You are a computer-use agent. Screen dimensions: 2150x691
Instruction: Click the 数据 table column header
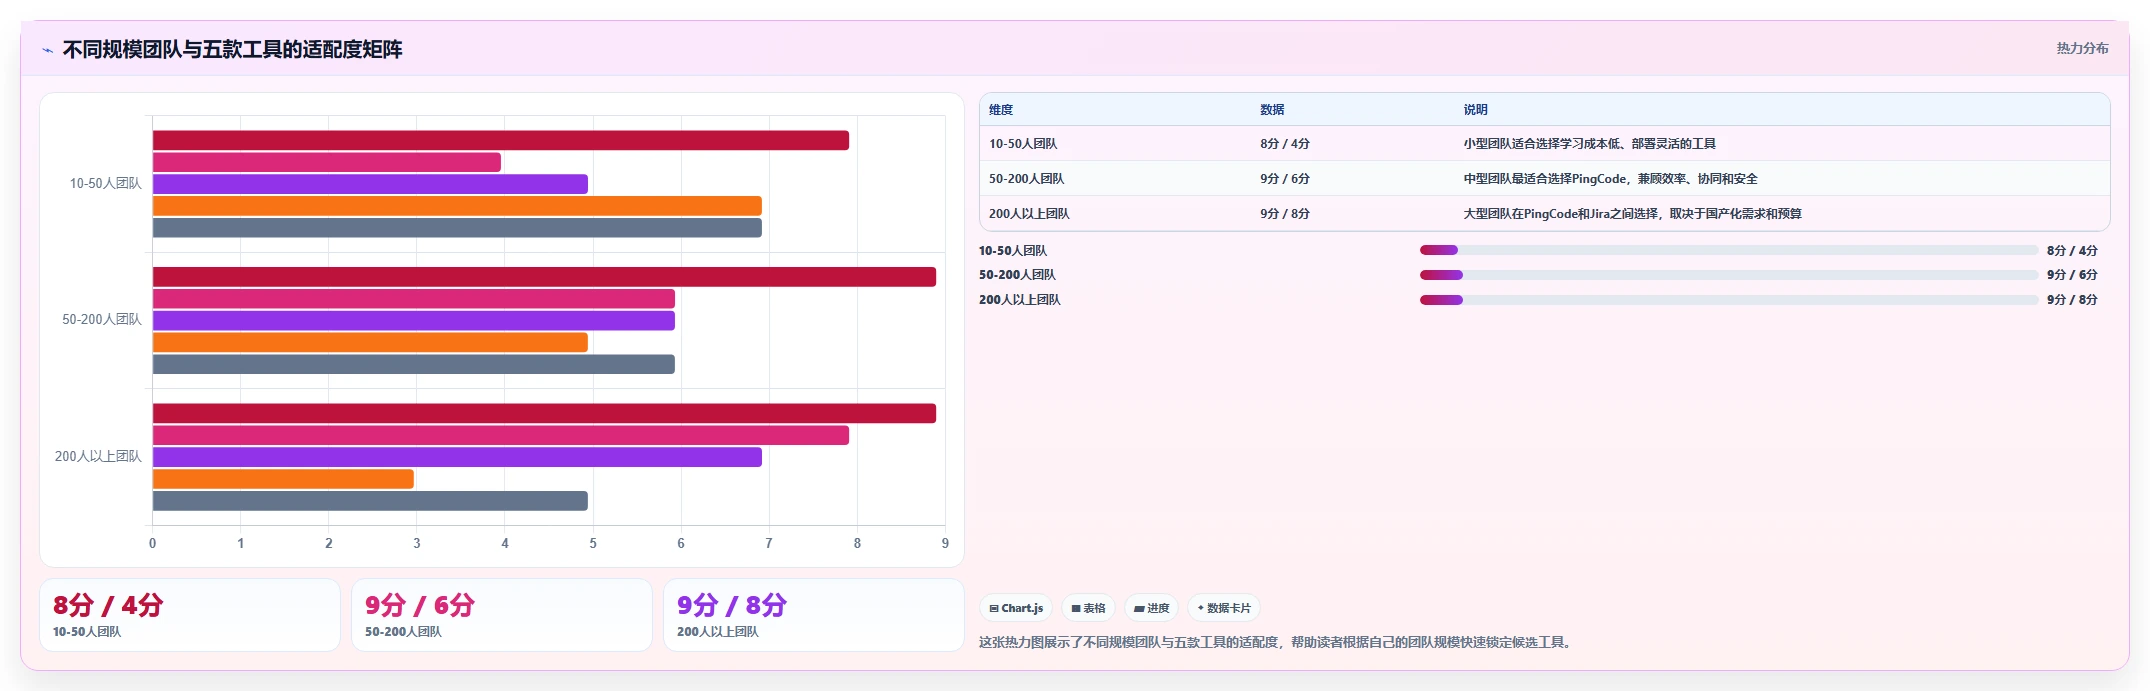pos(1272,110)
